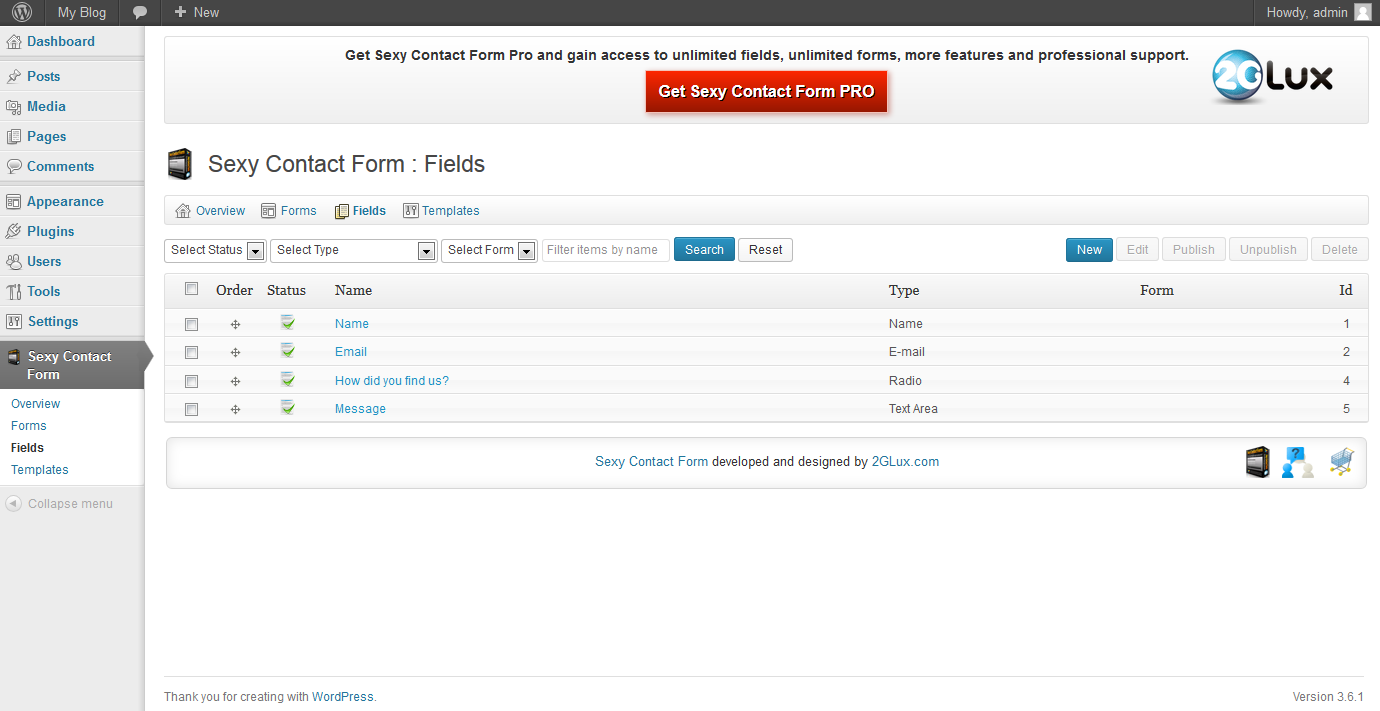
Task: Sort by the Type column header
Action: click(x=904, y=290)
